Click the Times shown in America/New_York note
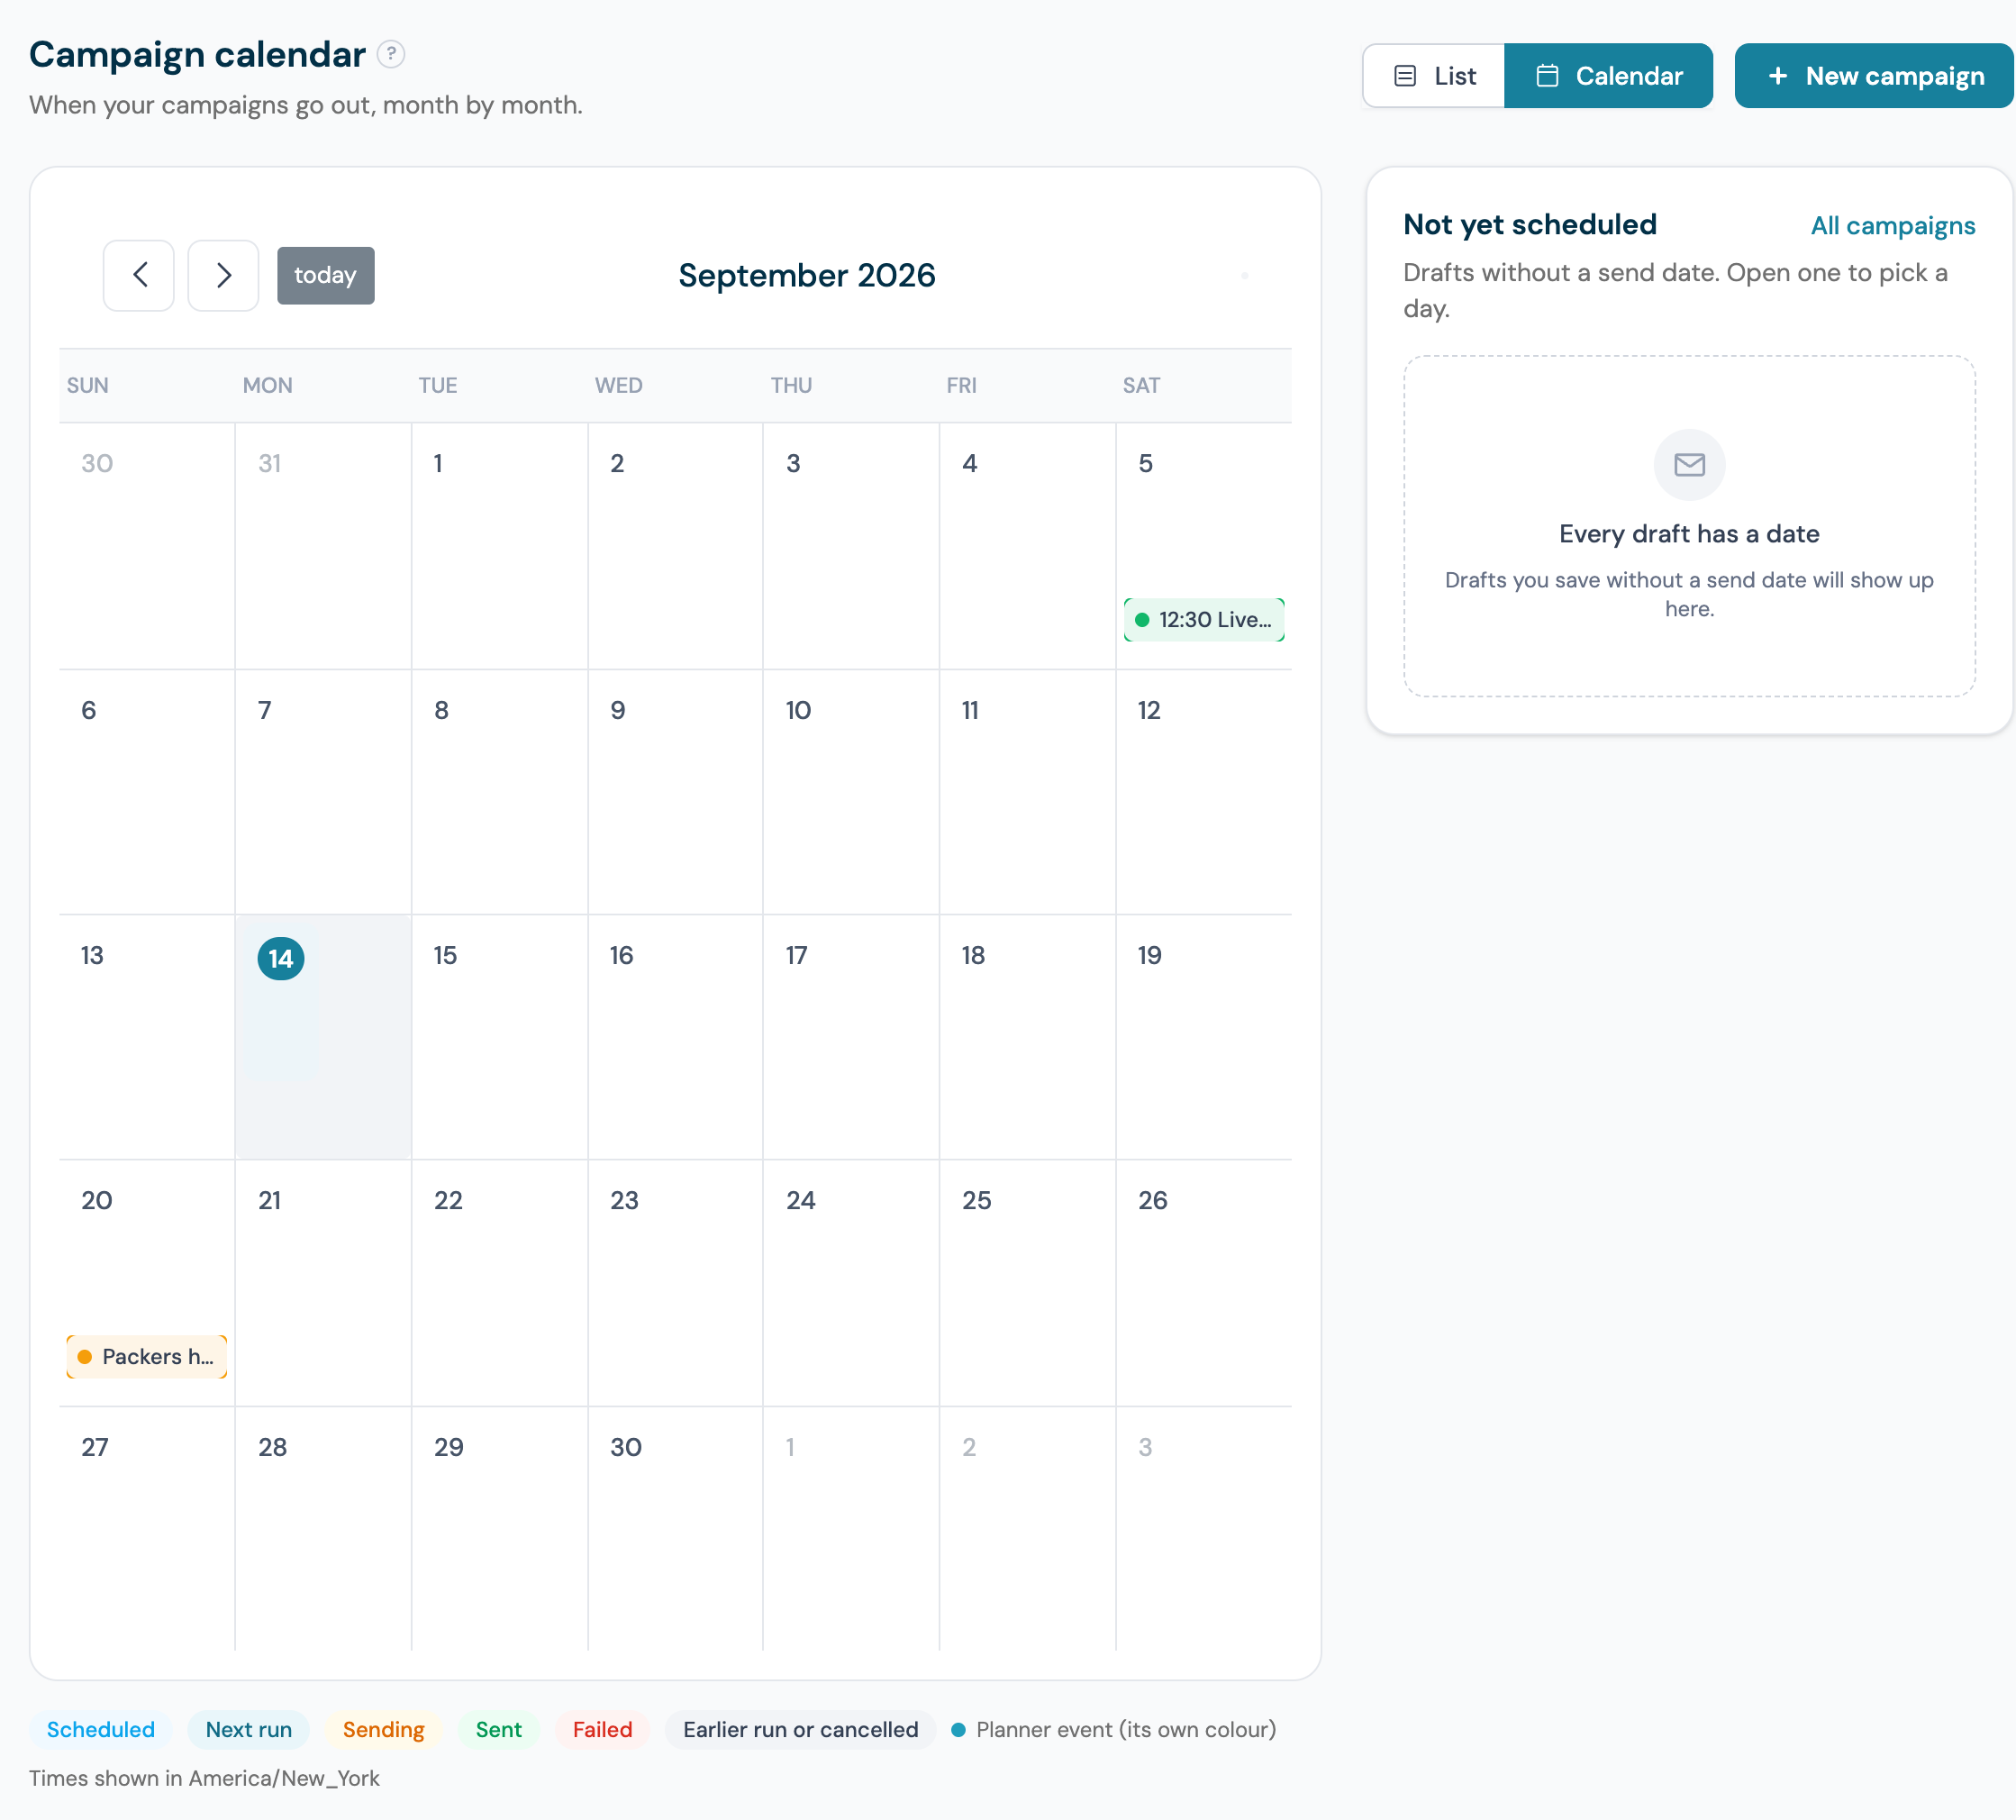 coord(204,1778)
